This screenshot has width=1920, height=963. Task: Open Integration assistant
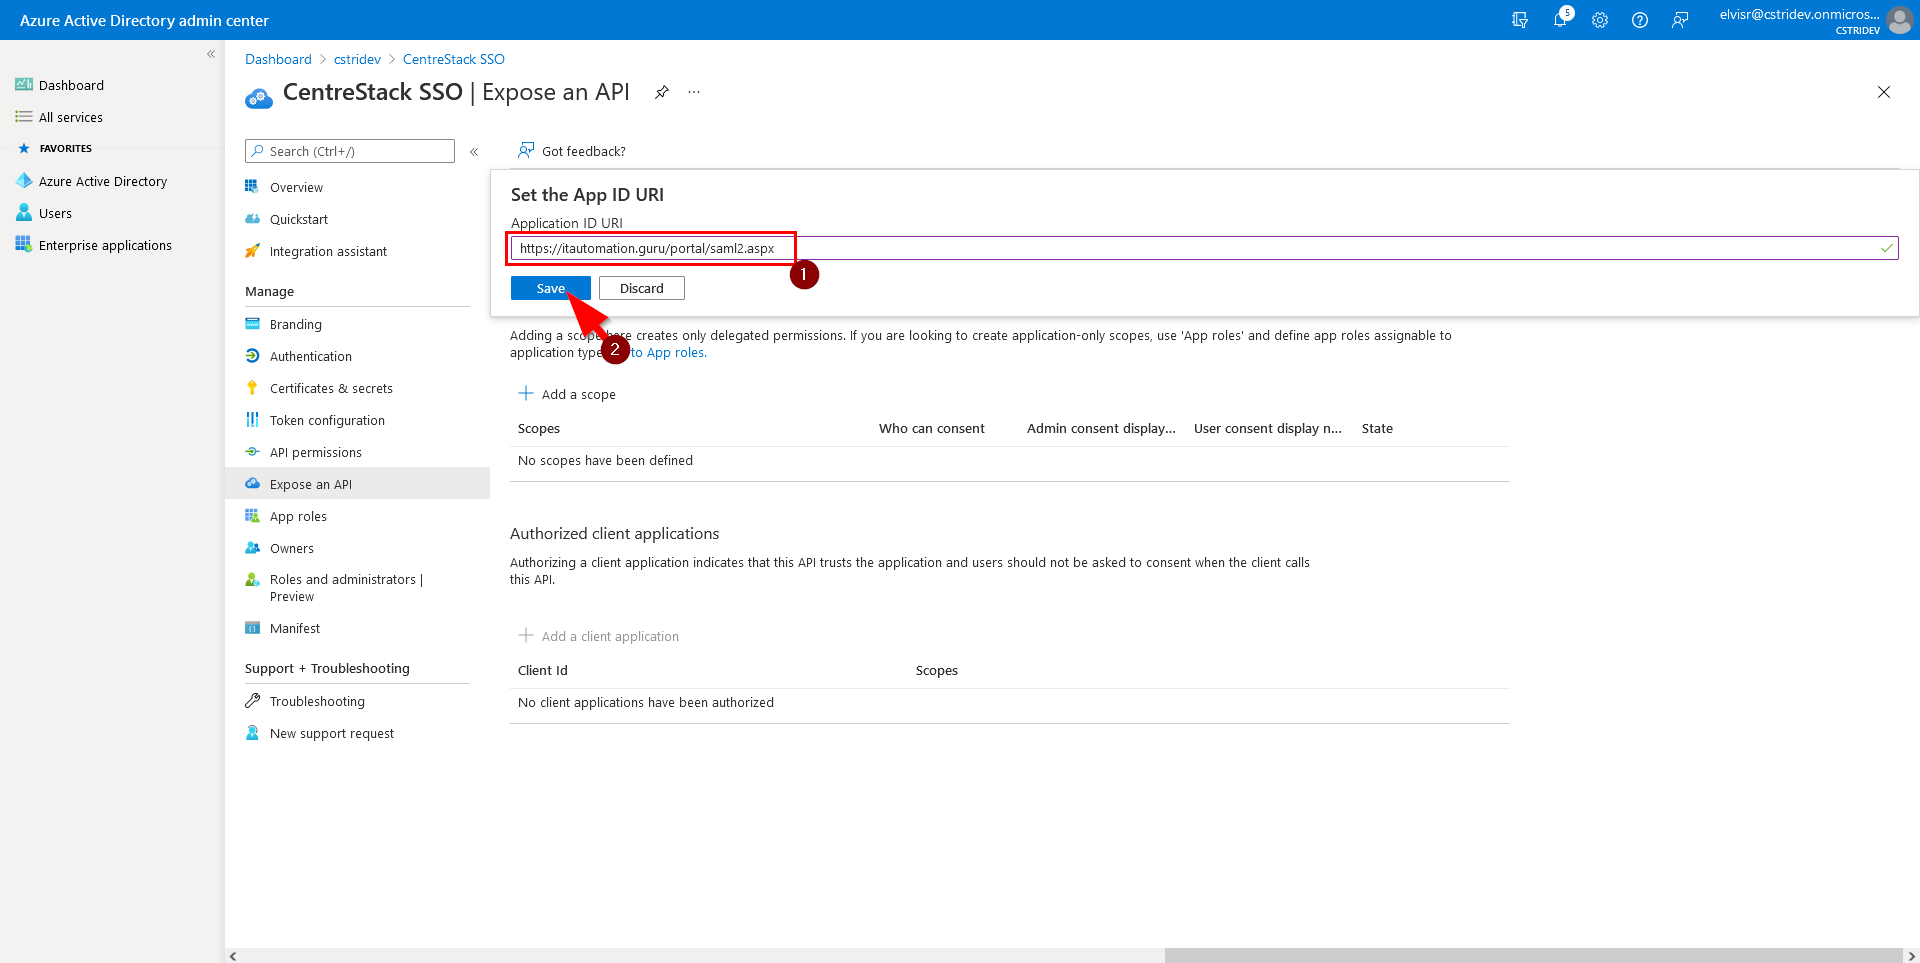click(328, 251)
